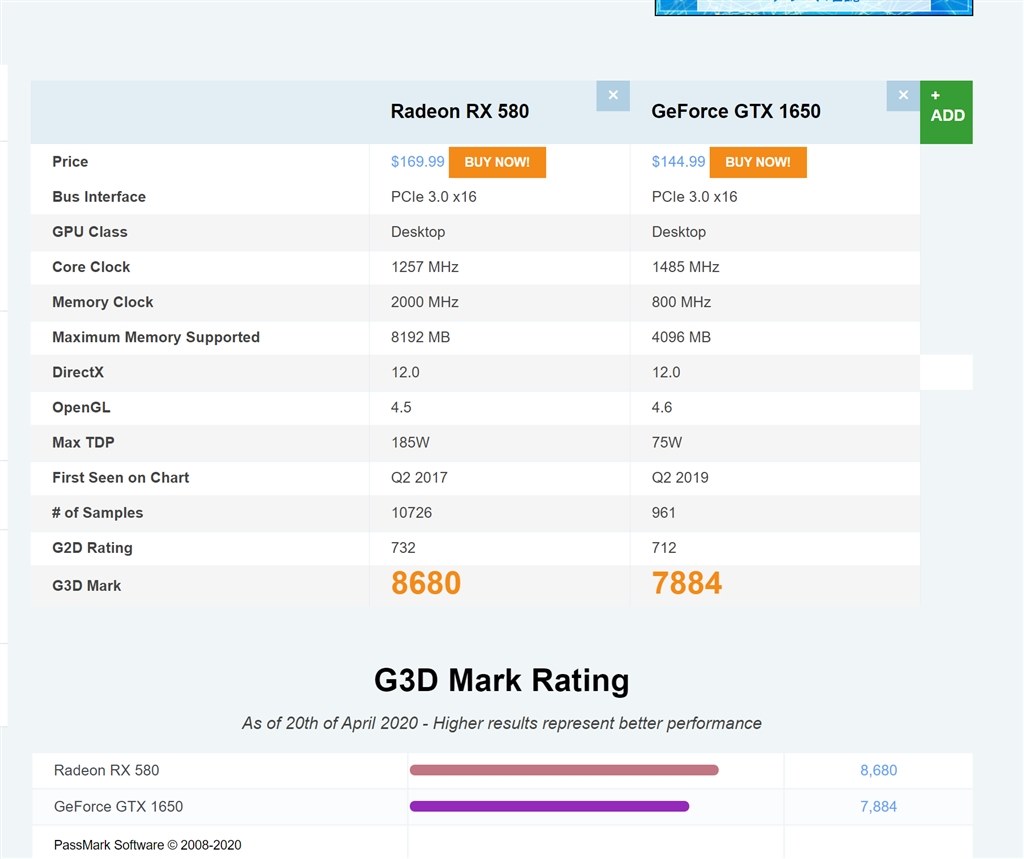
Task: Open the $144.99 price link
Action: click(x=678, y=161)
